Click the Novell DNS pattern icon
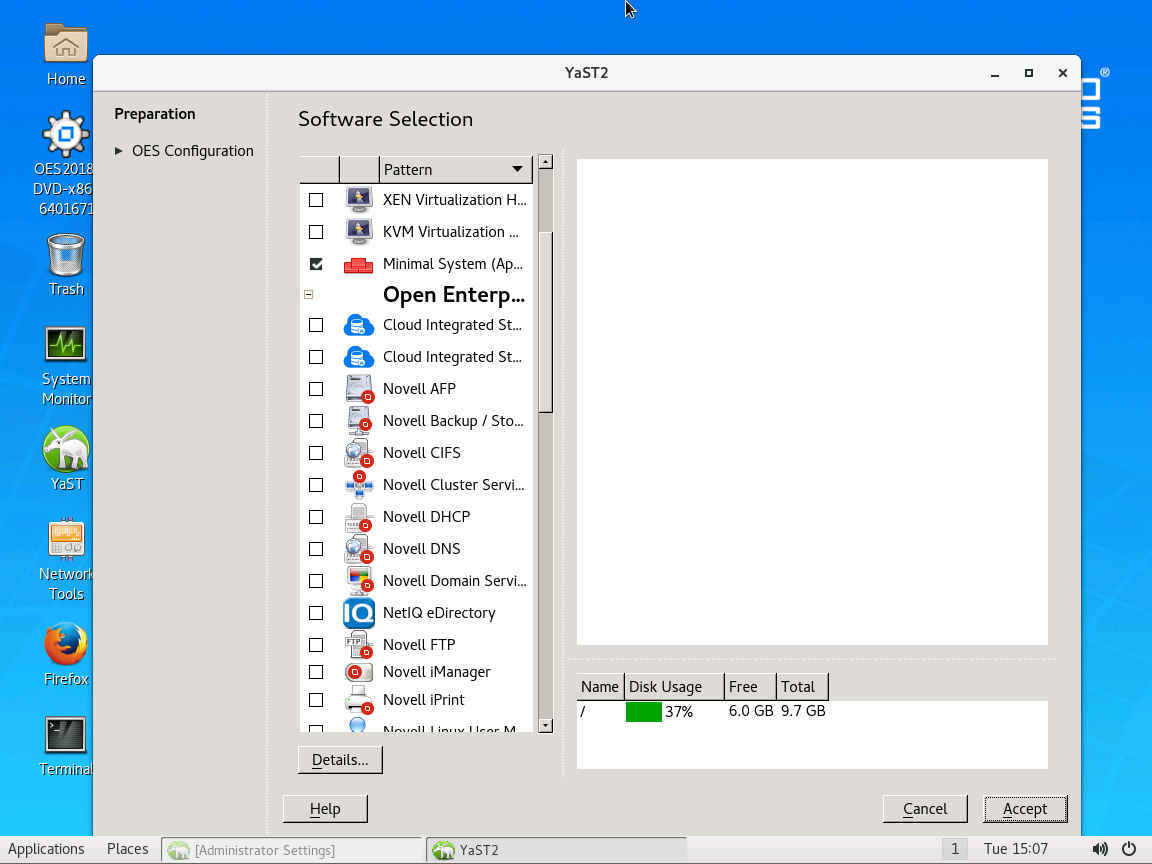This screenshot has height=864, width=1152. point(359,549)
